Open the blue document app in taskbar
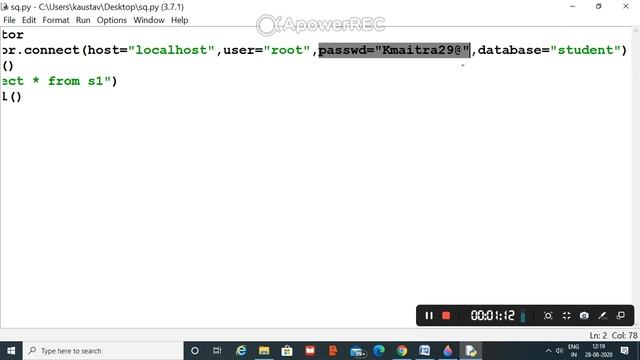Image resolution: width=640 pixels, height=360 pixels. coord(424,351)
